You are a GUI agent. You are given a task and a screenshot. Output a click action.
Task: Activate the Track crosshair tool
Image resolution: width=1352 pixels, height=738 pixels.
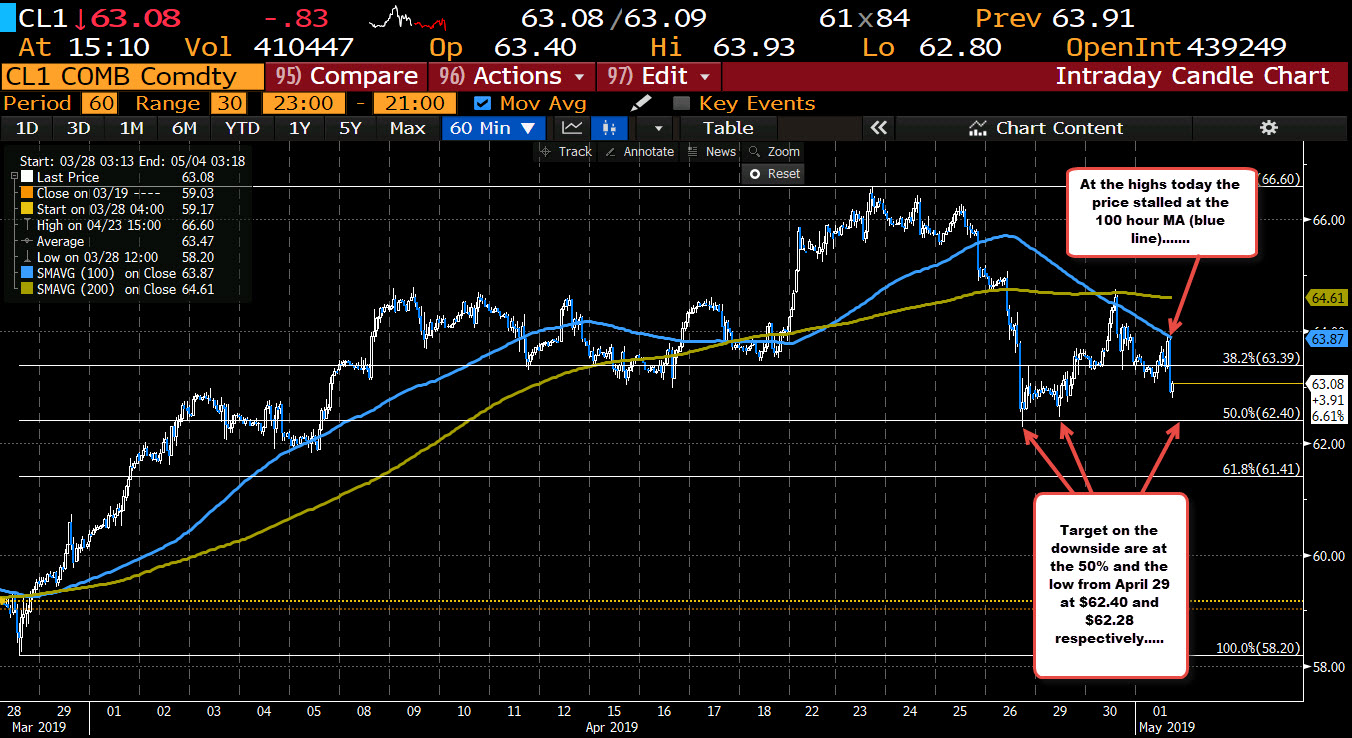click(x=566, y=152)
